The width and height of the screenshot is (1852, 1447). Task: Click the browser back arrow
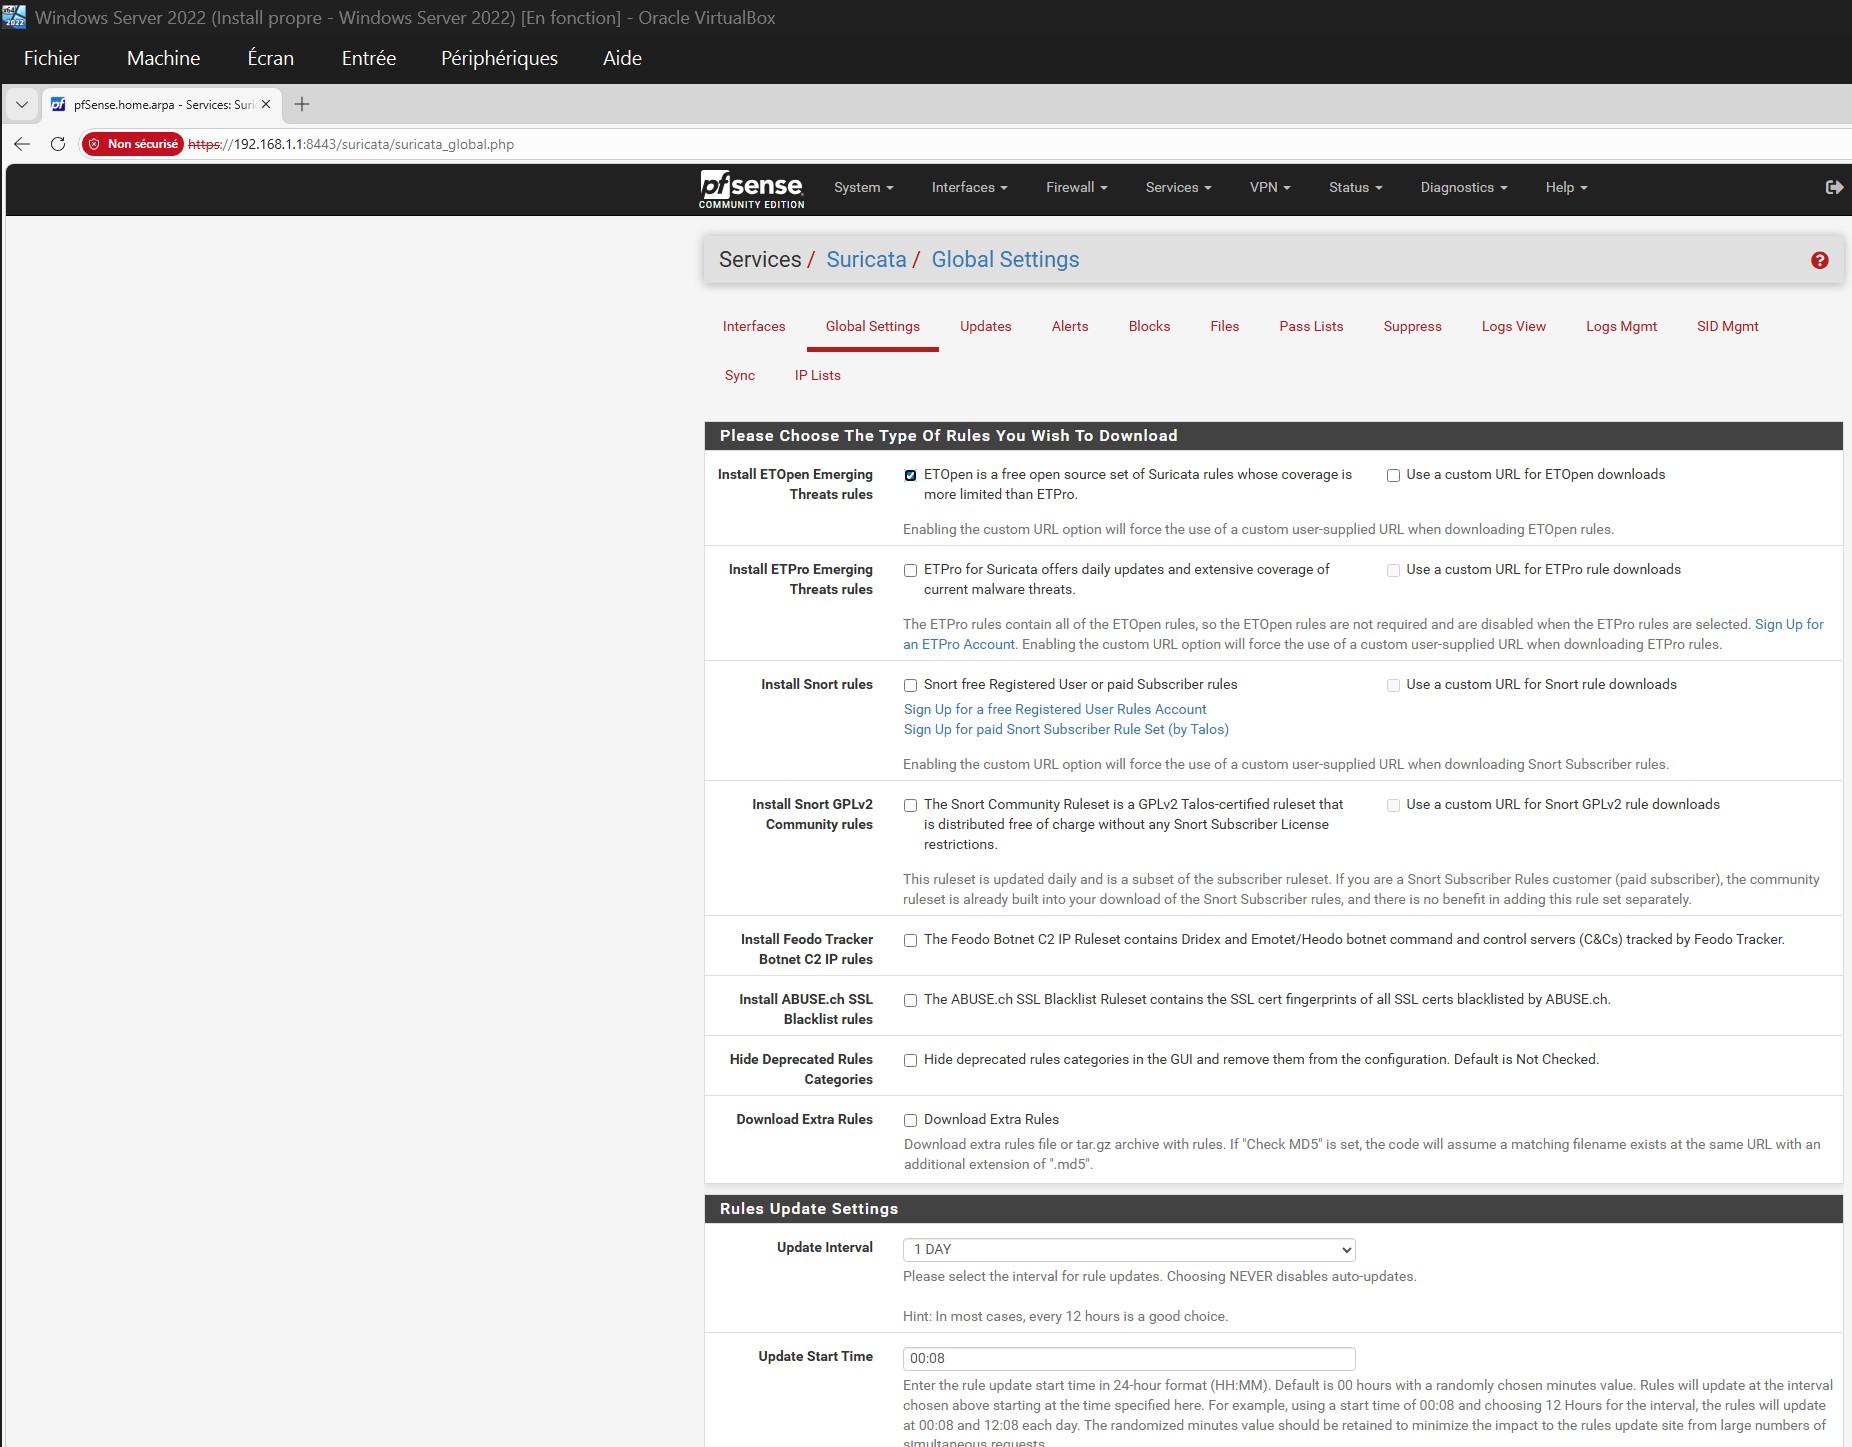(22, 144)
